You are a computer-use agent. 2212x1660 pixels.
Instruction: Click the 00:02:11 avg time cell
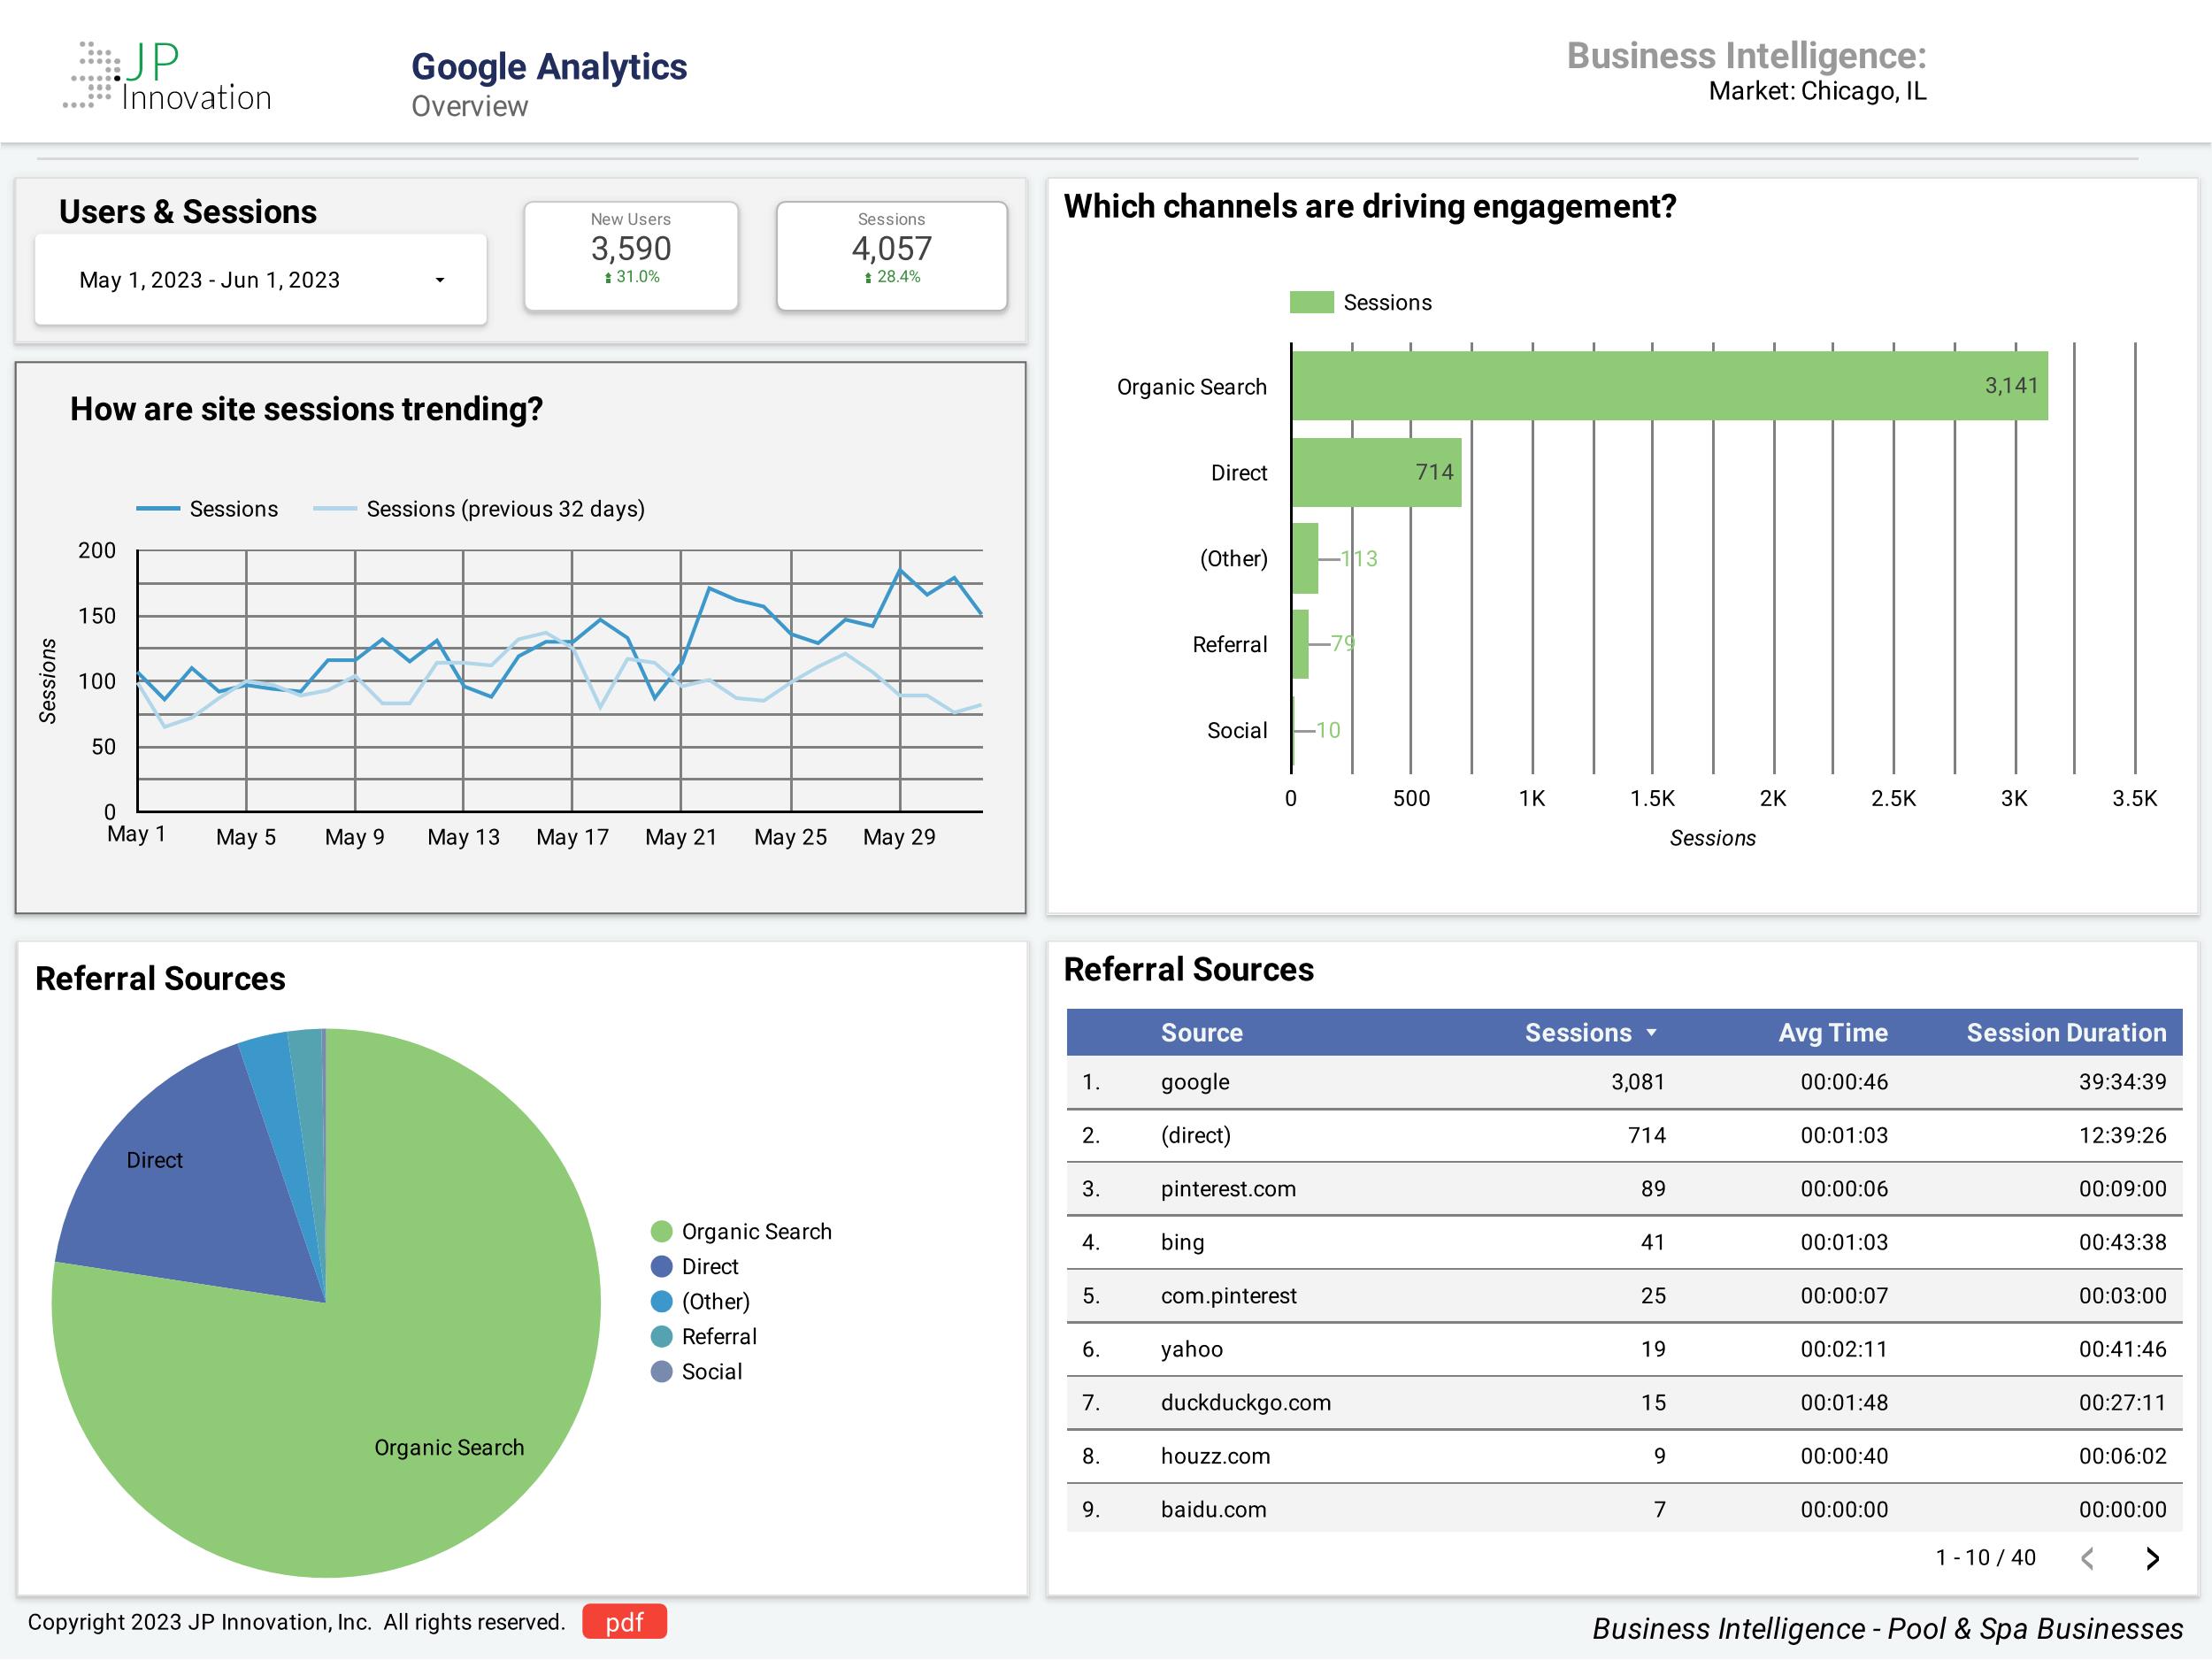(1844, 1349)
